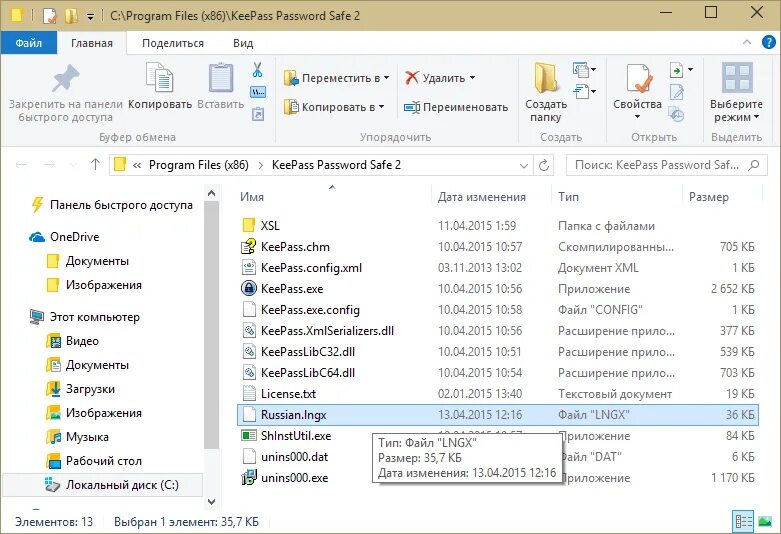
Task: Click the OneDrive cloud icon
Action: pyautogui.click(x=37, y=237)
